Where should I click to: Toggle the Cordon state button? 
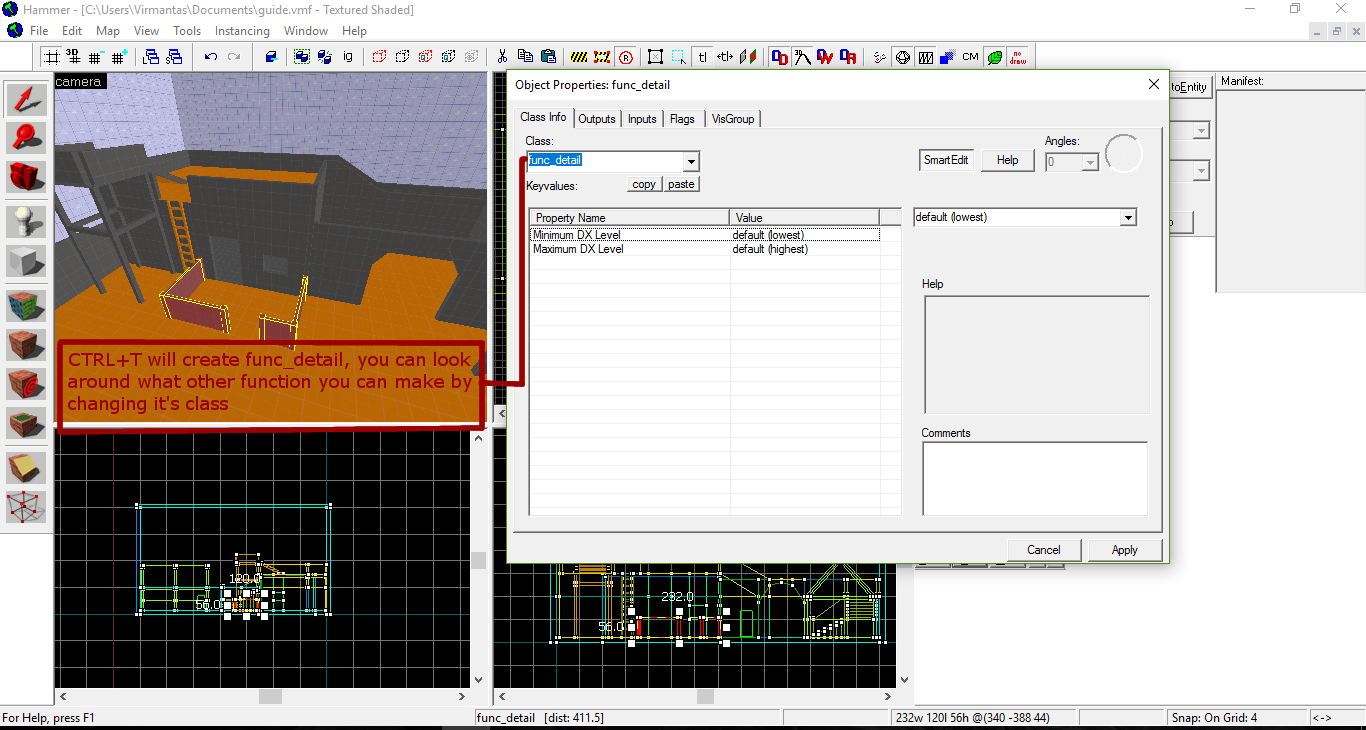pos(579,57)
